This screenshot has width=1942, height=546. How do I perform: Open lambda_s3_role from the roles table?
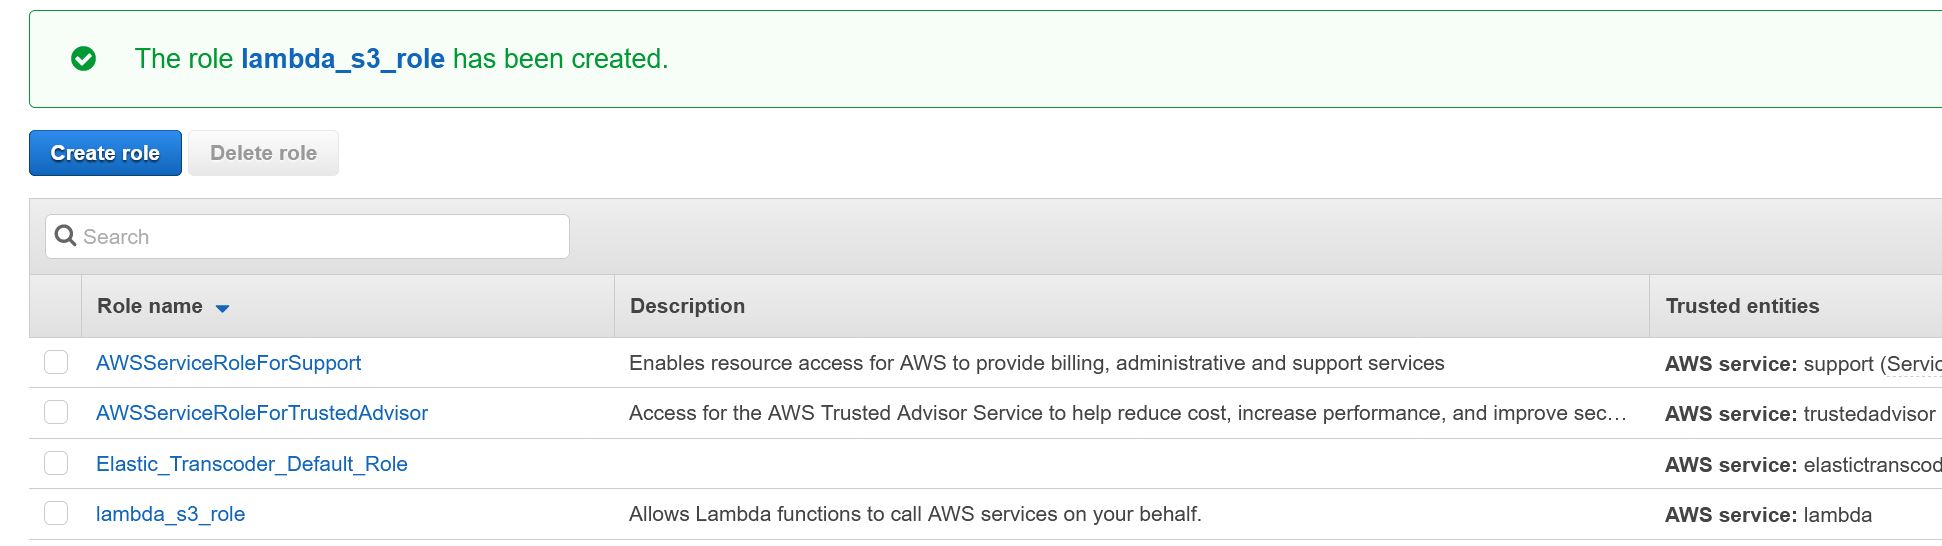(170, 514)
